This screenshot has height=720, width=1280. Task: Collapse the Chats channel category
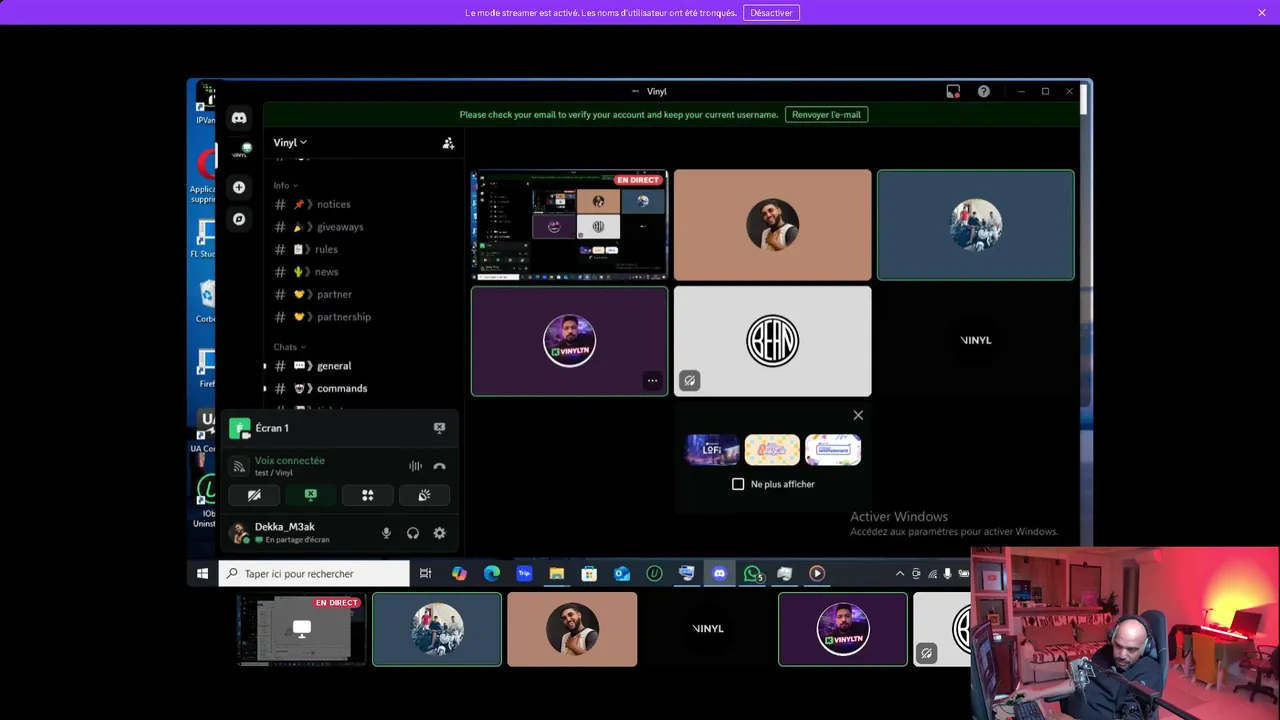click(289, 347)
